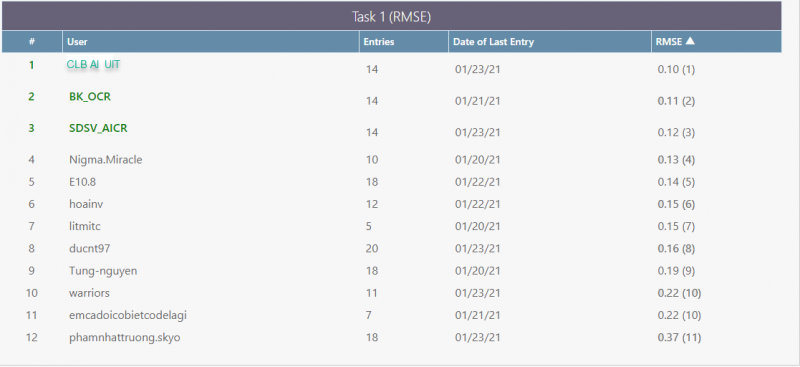Open the CLB AI UIT user link
The height and width of the screenshot is (367, 800).
point(93,64)
